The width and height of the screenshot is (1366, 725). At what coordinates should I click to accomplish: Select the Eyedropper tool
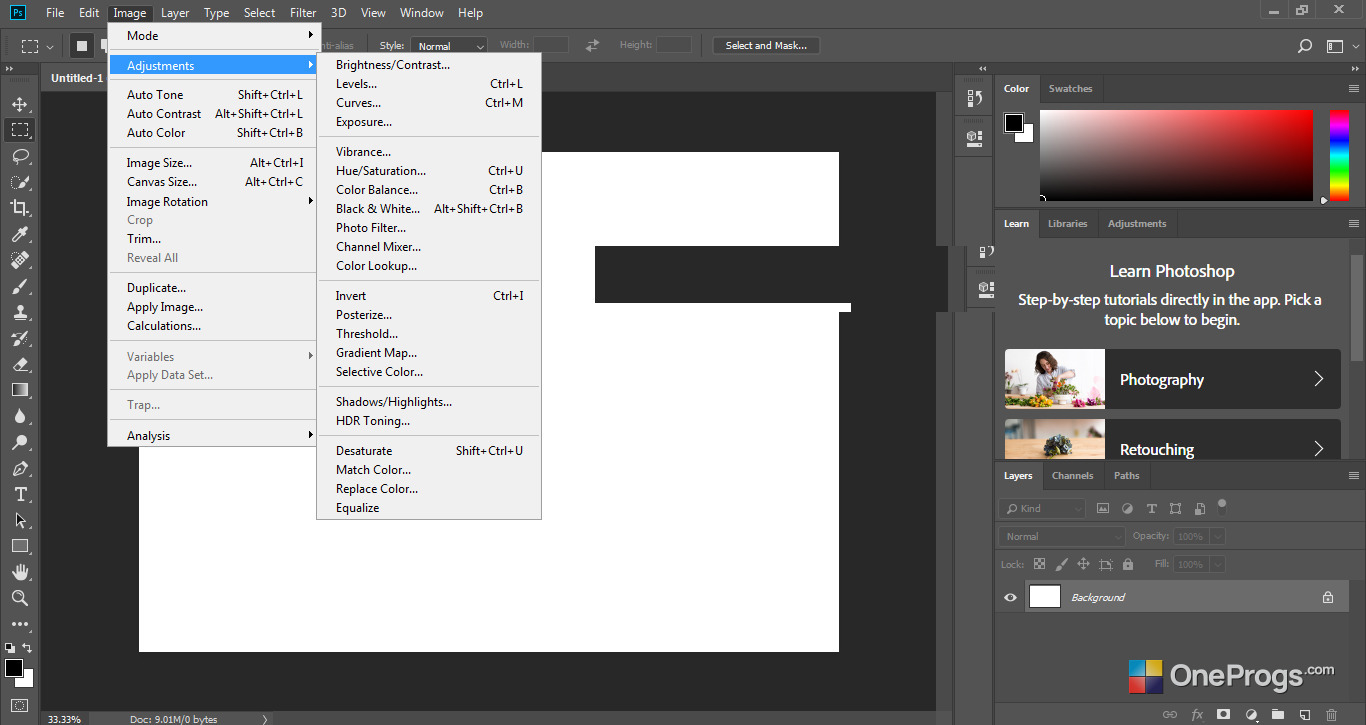coord(20,234)
